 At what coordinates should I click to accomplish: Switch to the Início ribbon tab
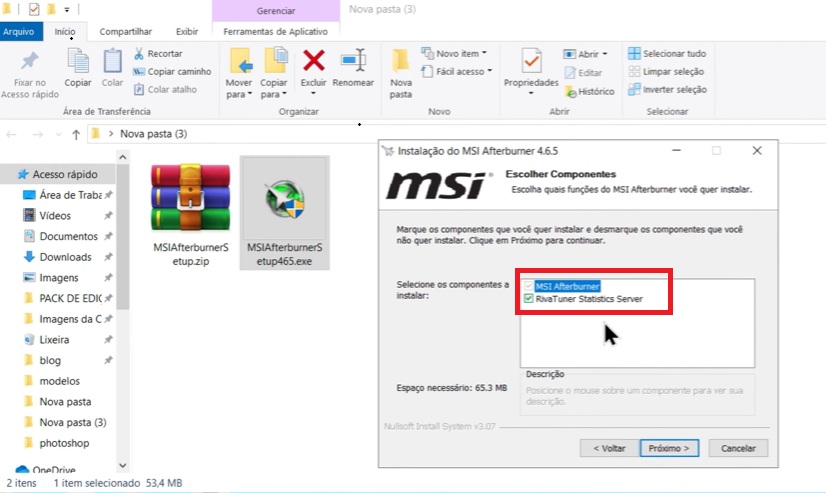click(x=65, y=32)
